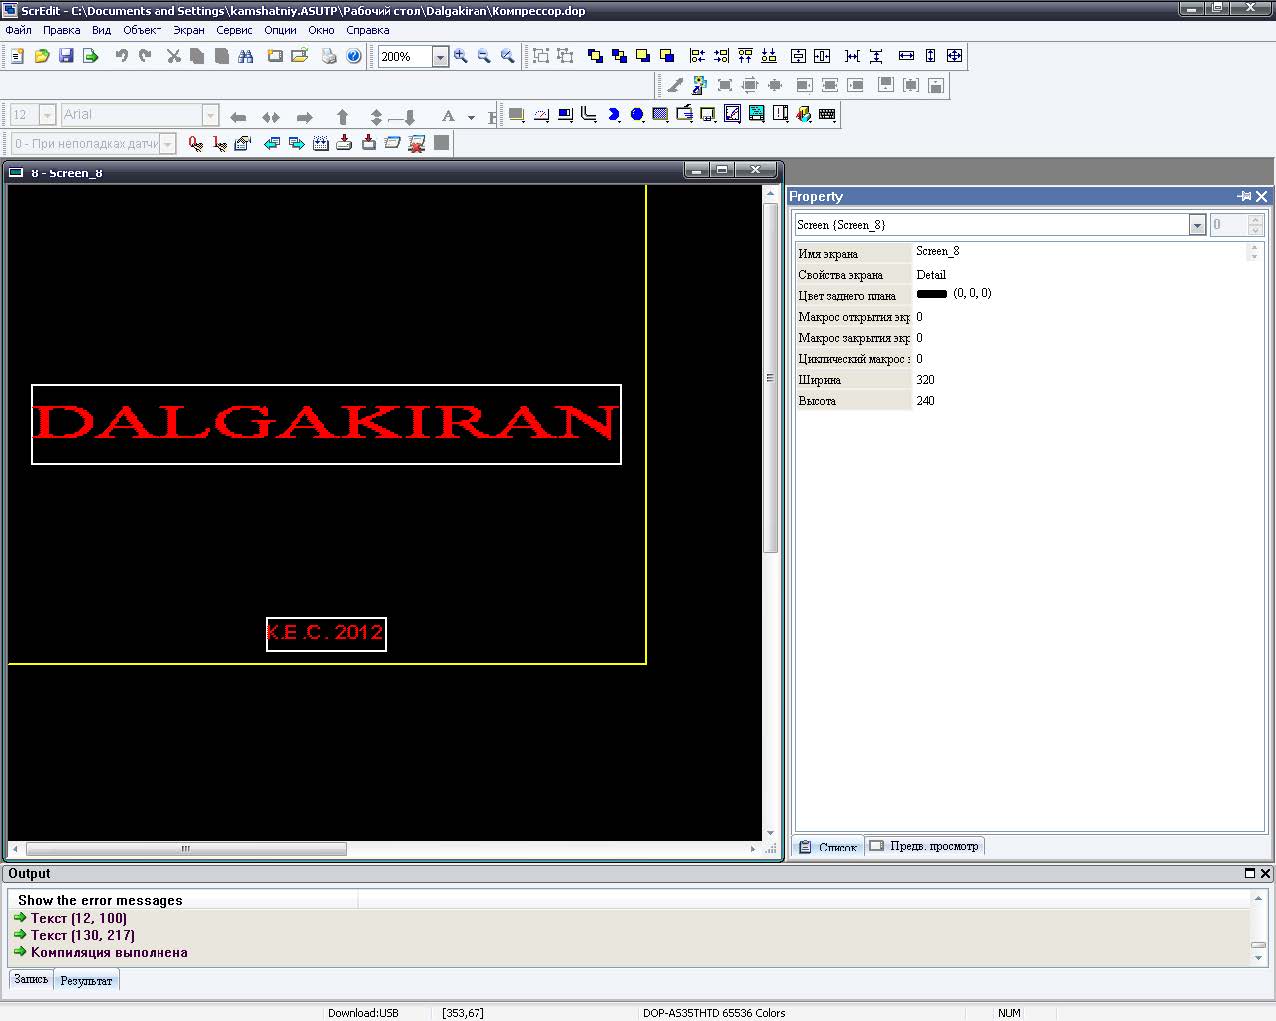The image size is (1276, 1021).
Task: Click the Имя экрана value Screen_8
Action: coord(1080,252)
